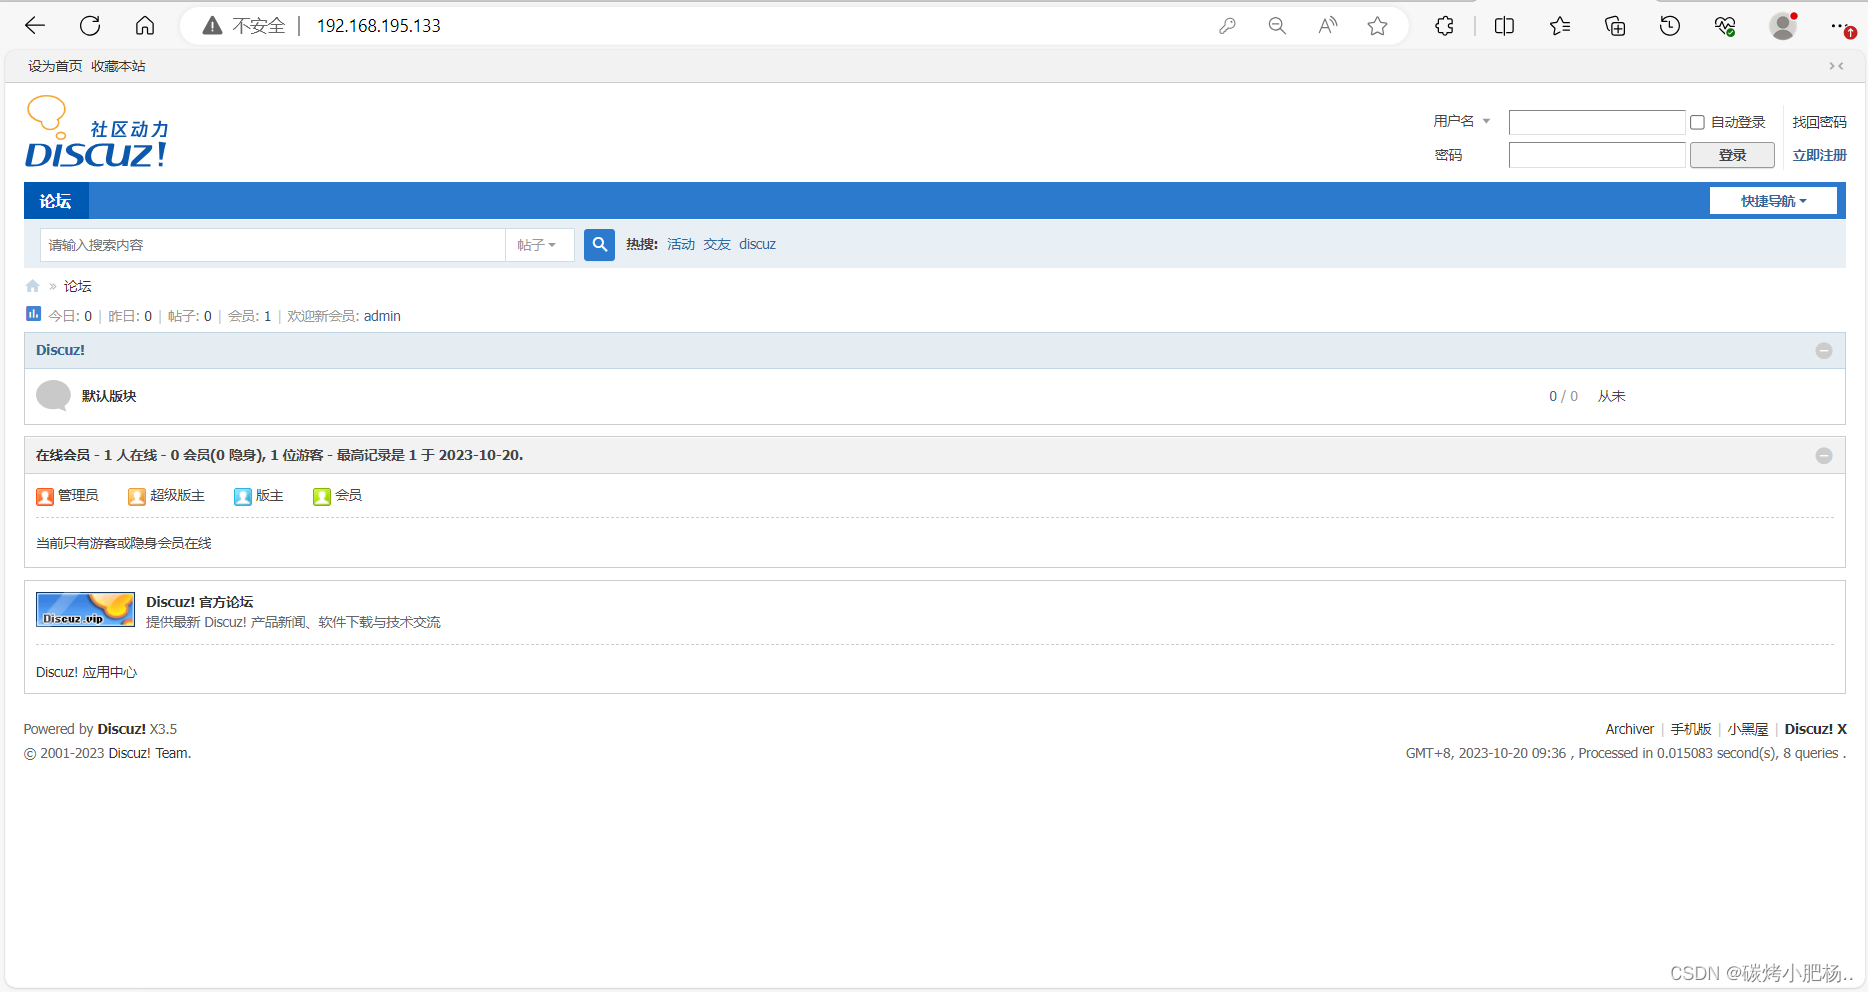Click 设为首页 link
The height and width of the screenshot is (992, 1868).
coord(55,66)
